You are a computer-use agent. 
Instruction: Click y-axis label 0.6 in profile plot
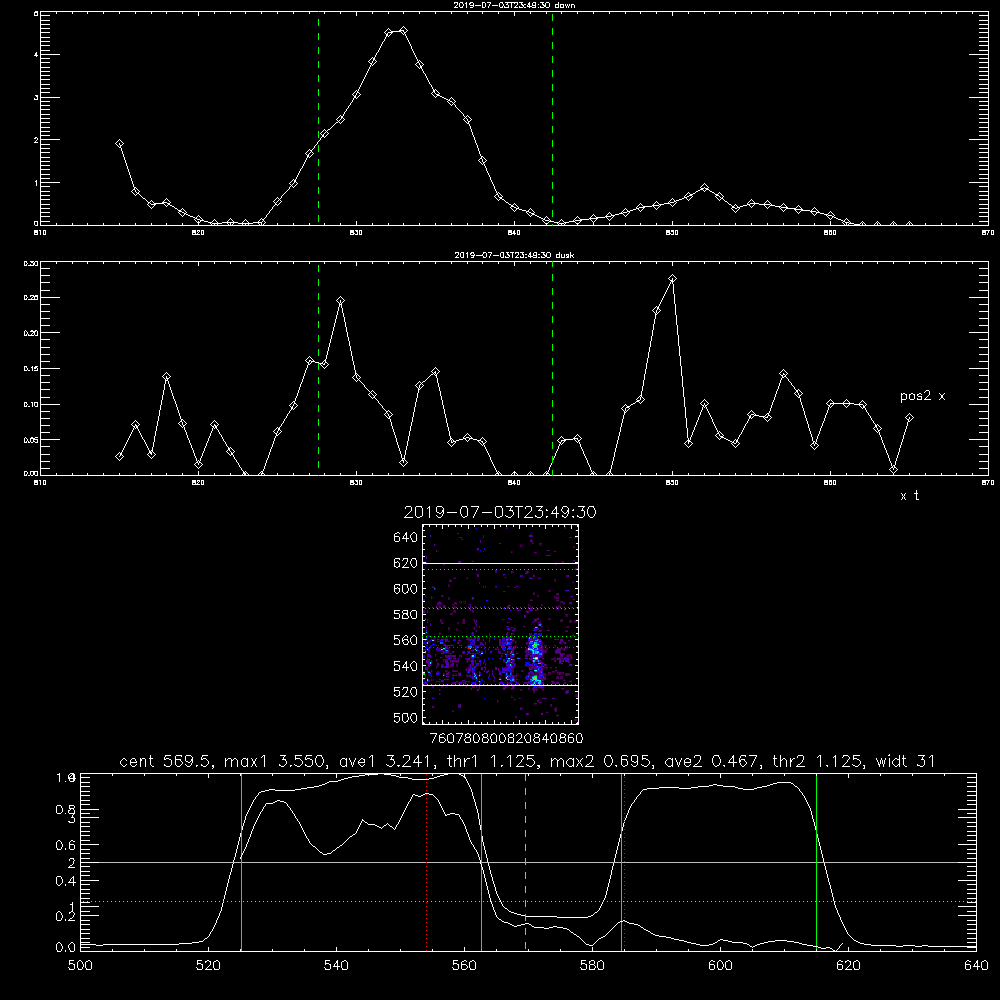click(65, 845)
